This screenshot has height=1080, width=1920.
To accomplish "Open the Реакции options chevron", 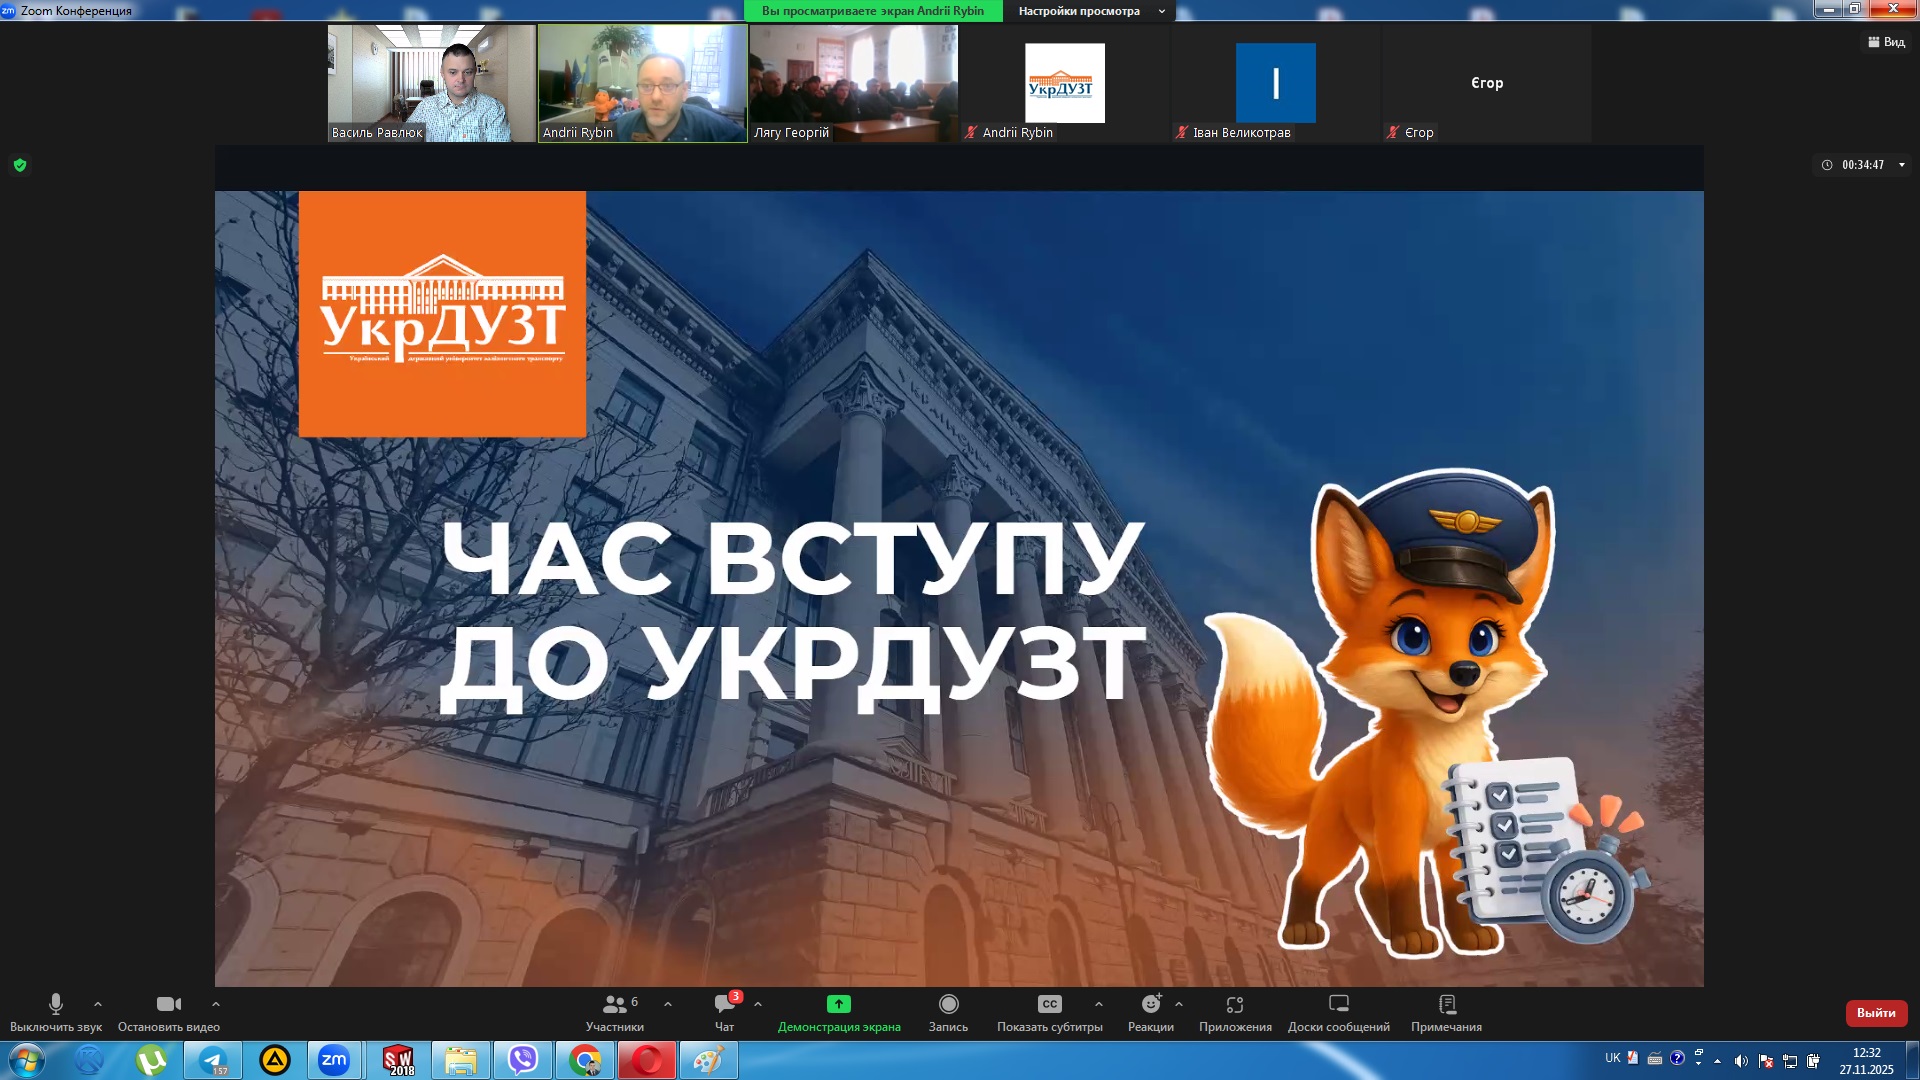I will tap(1176, 1004).
